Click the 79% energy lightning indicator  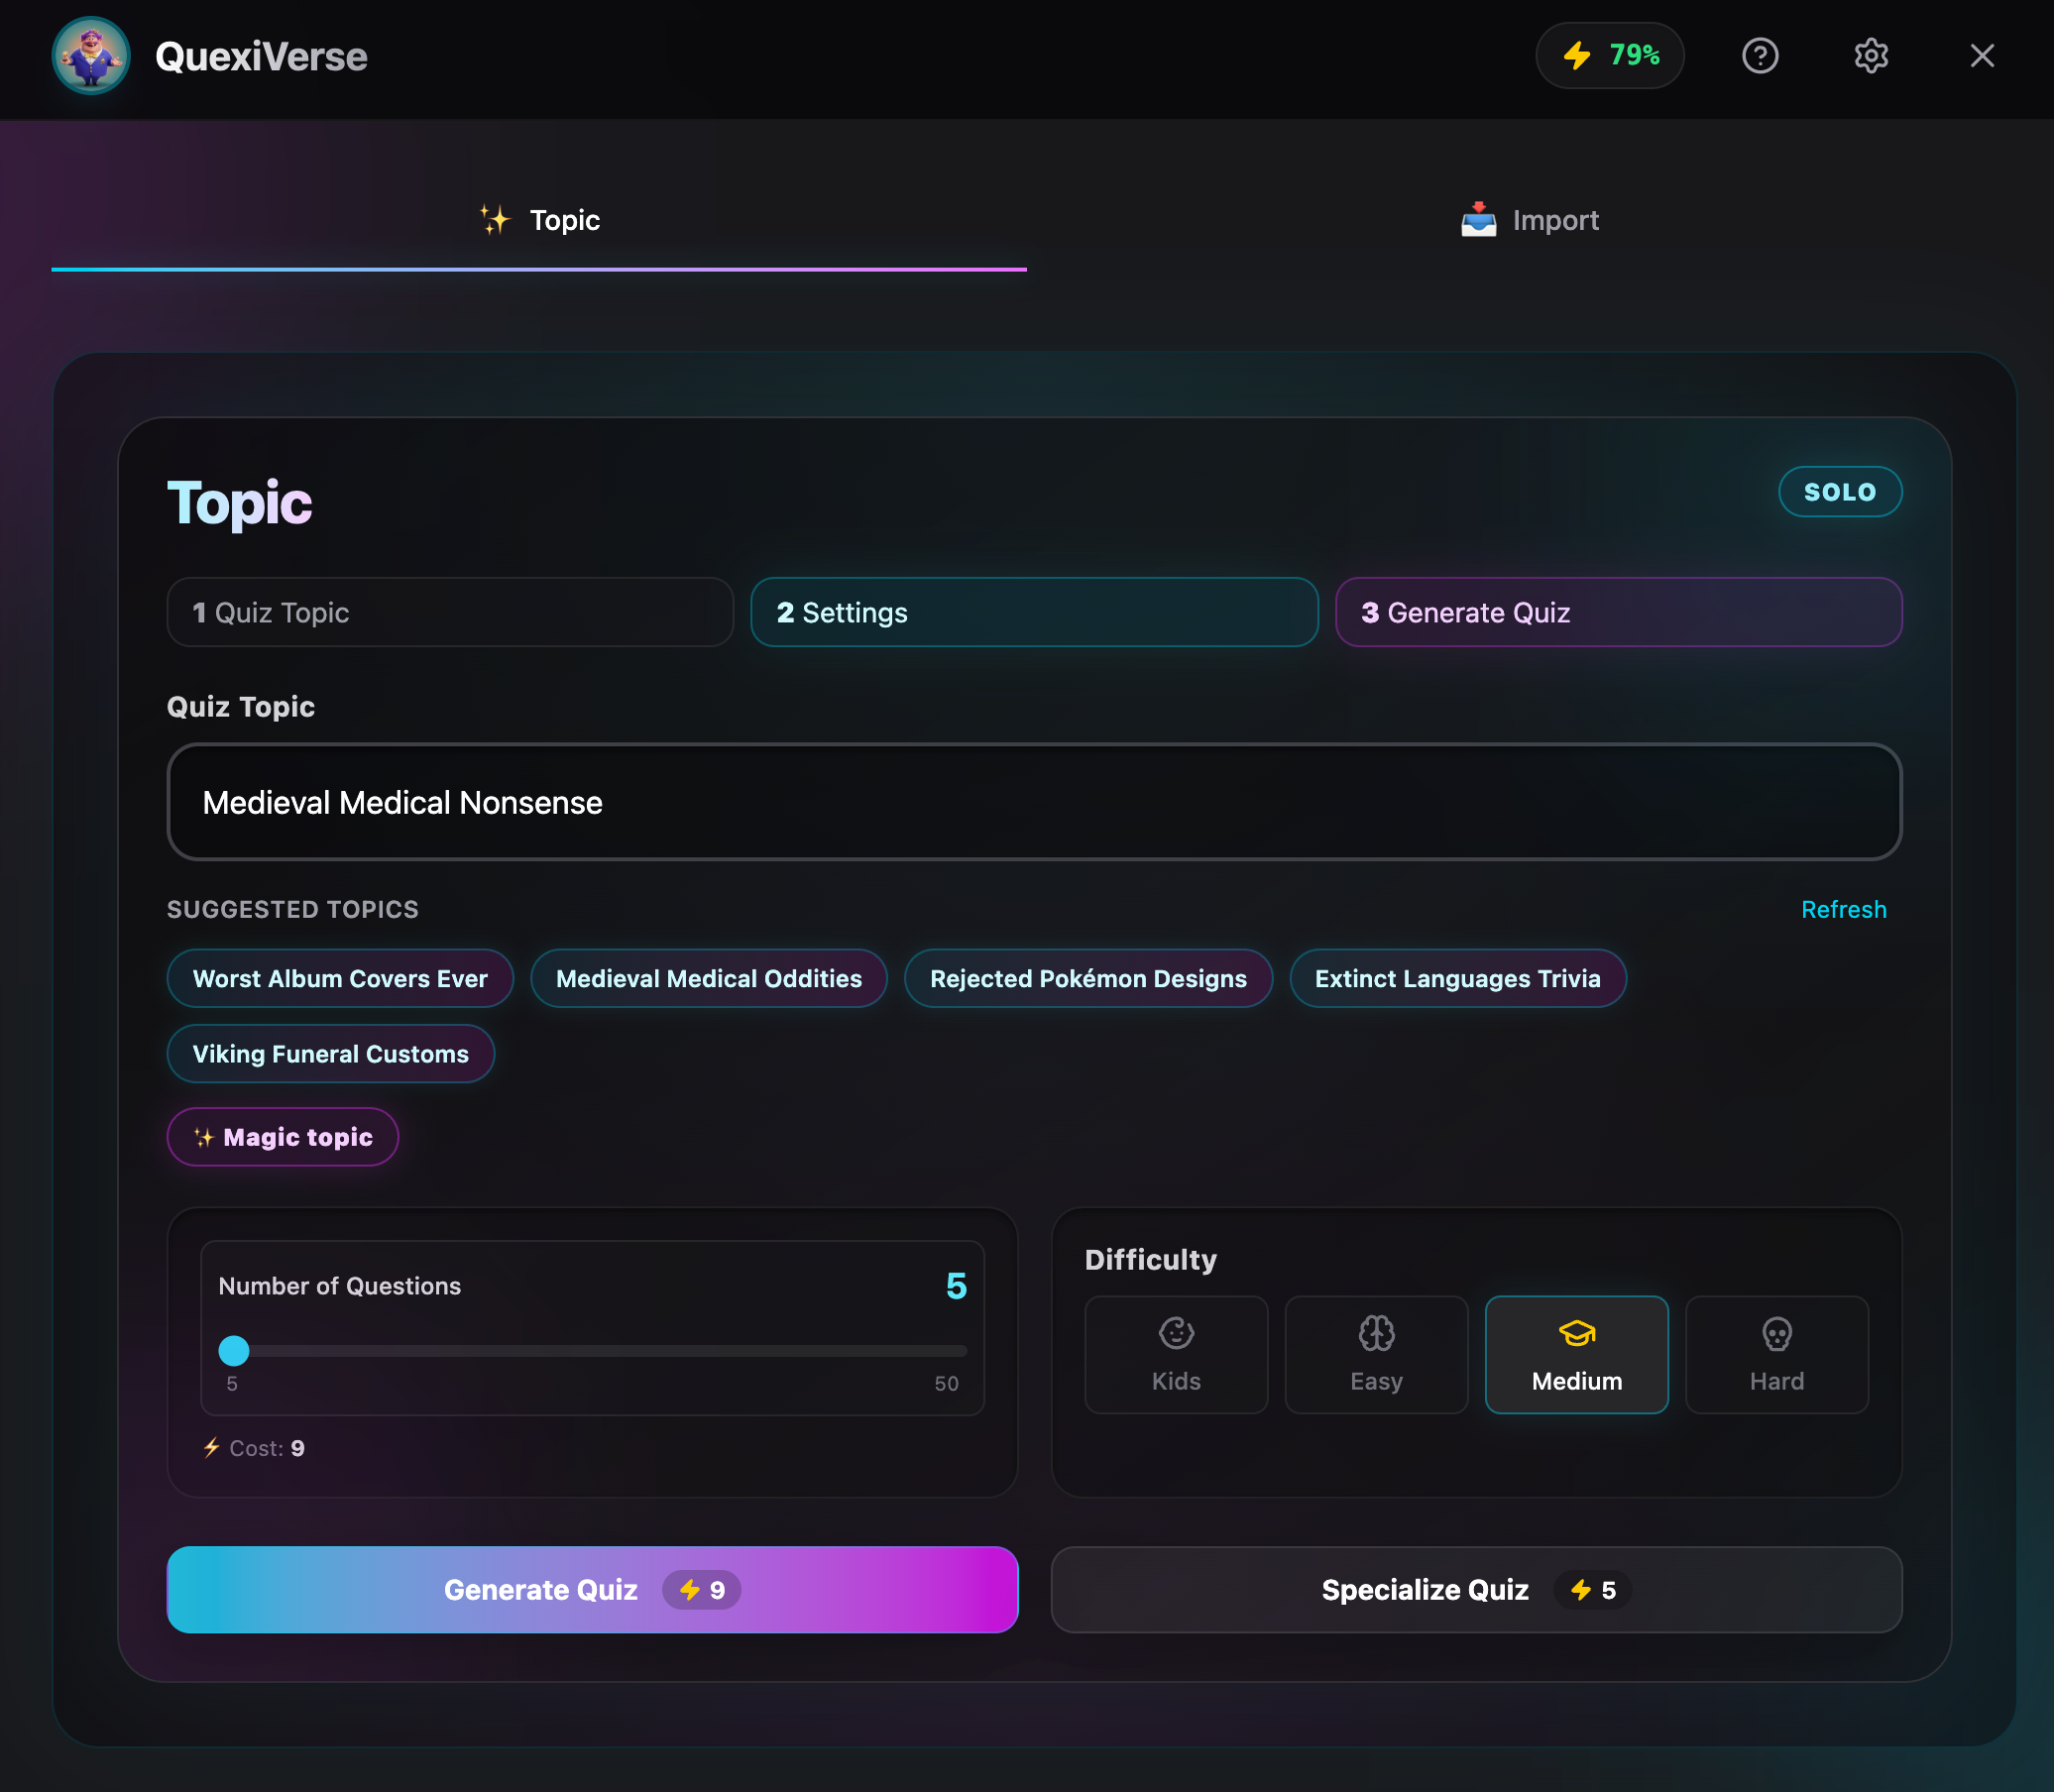point(1609,56)
